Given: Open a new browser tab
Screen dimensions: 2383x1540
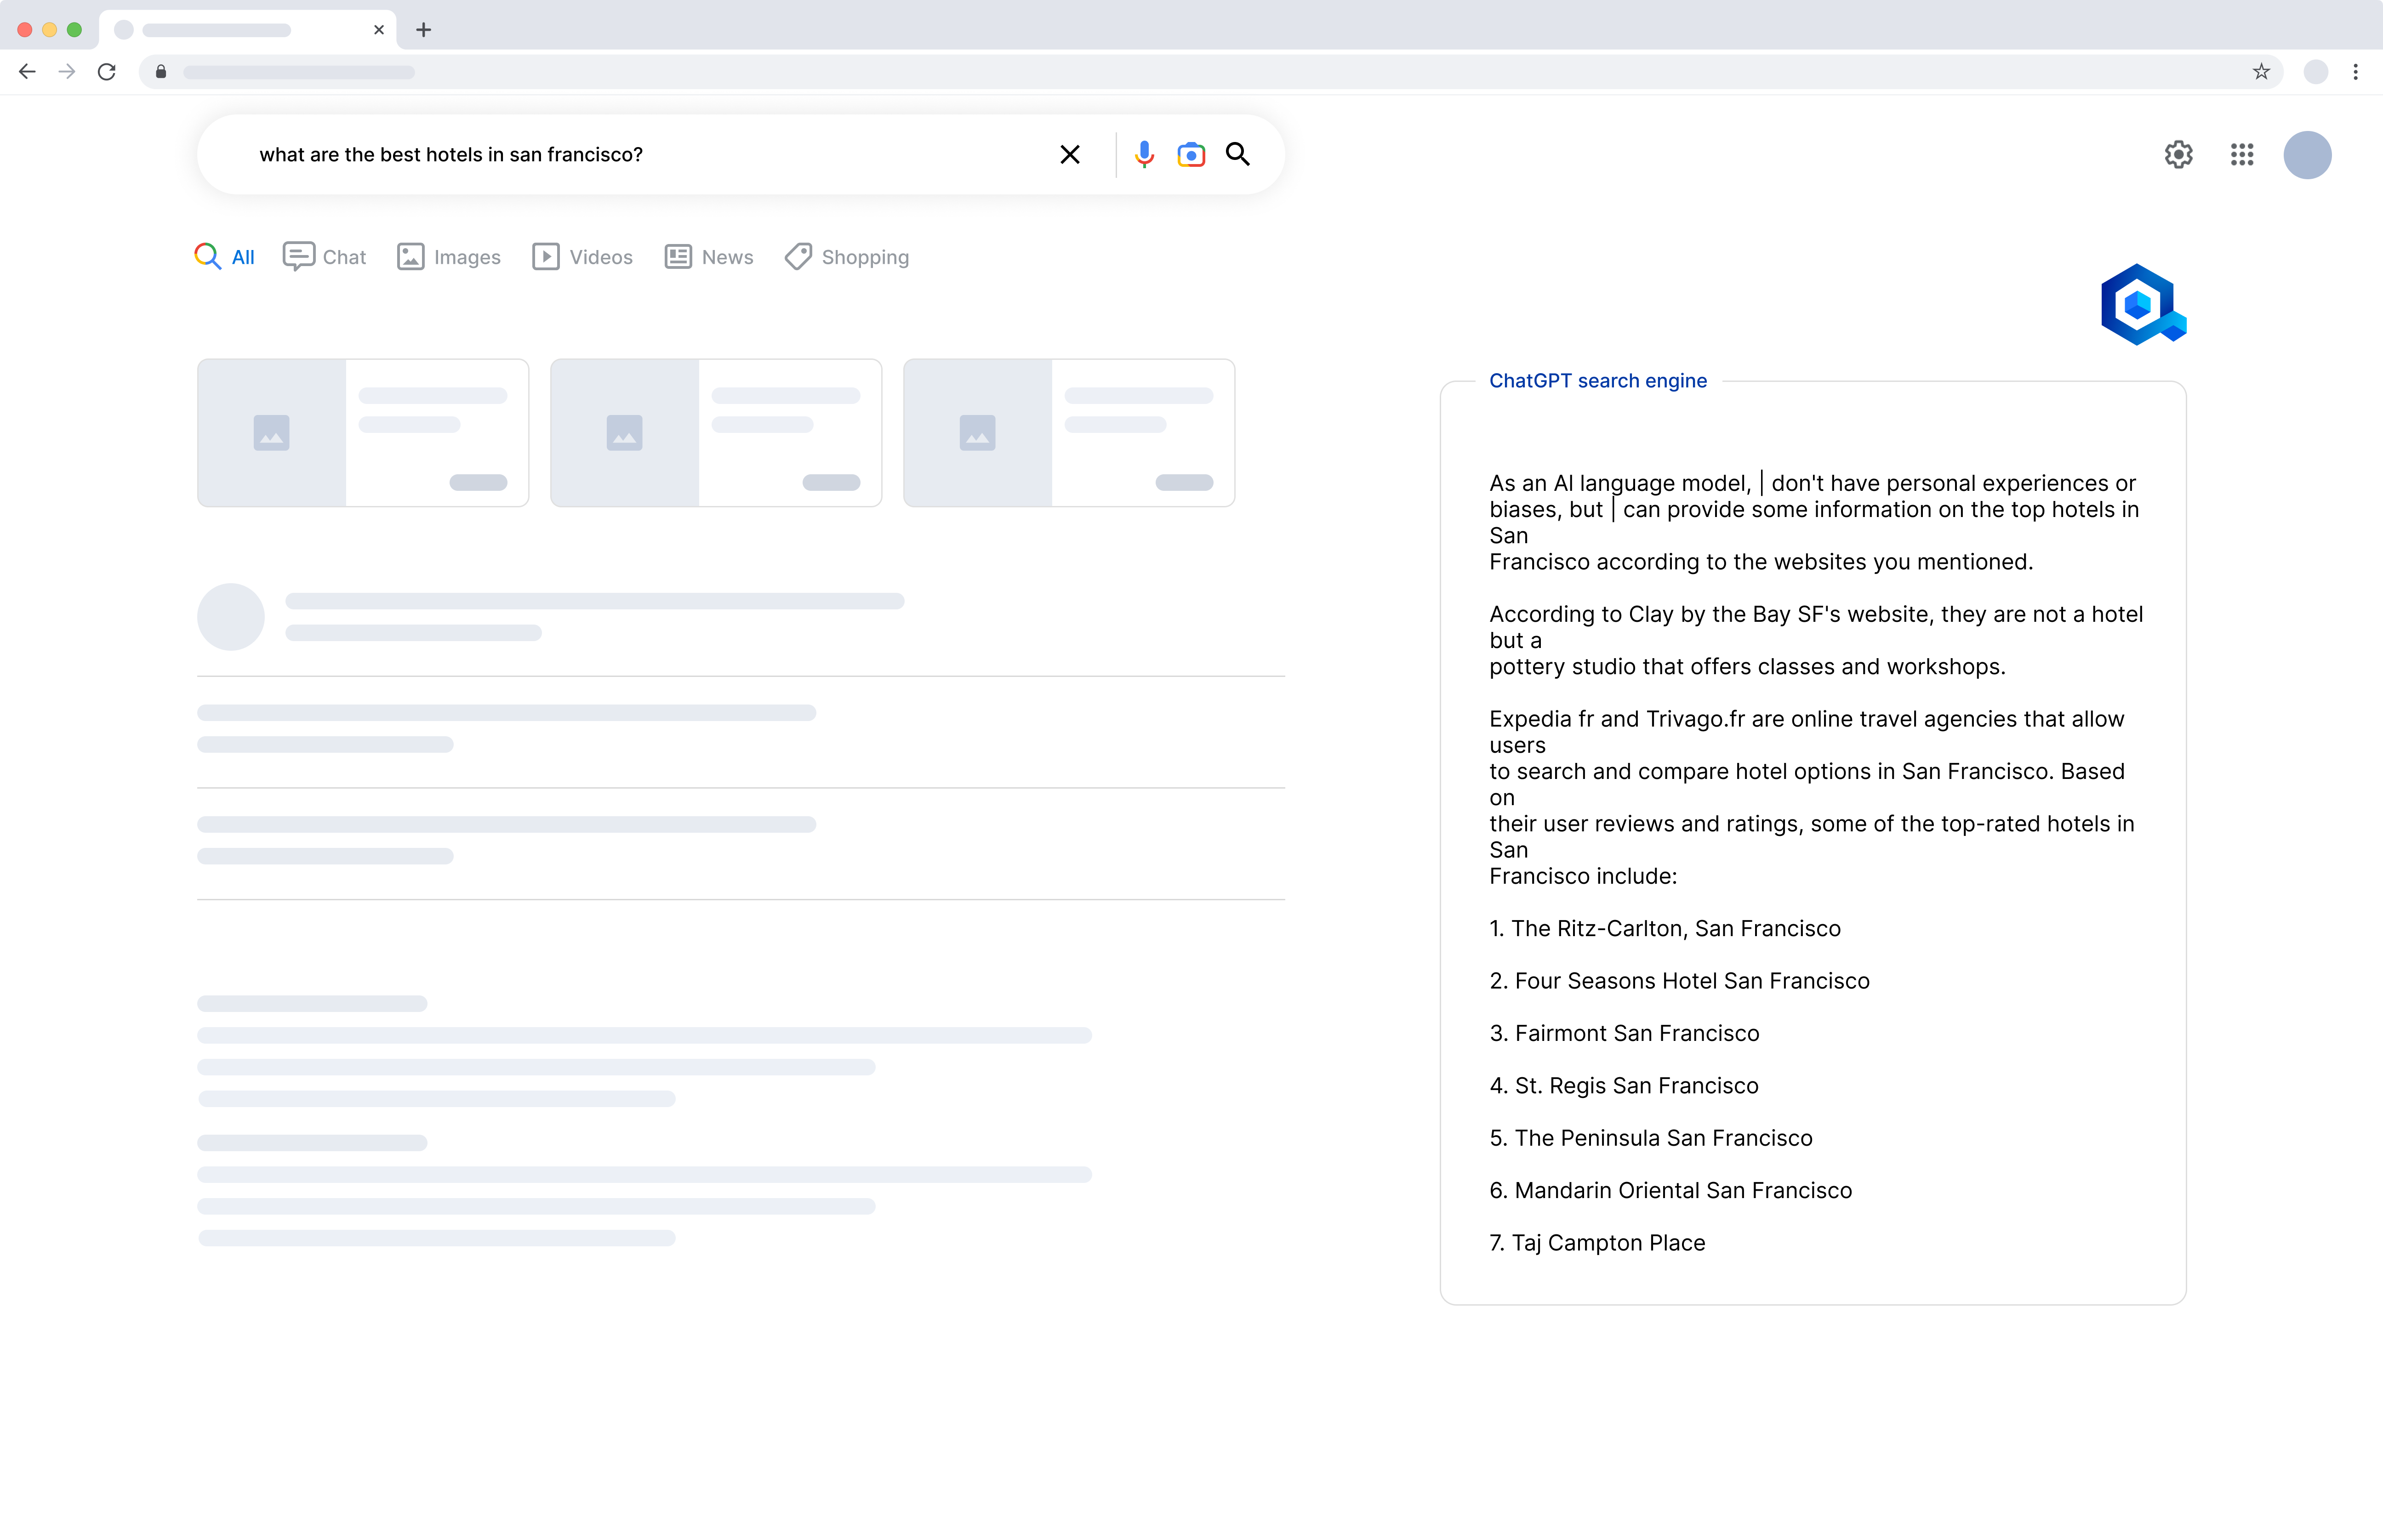Looking at the screenshot, I should click(x=423, y=29).
